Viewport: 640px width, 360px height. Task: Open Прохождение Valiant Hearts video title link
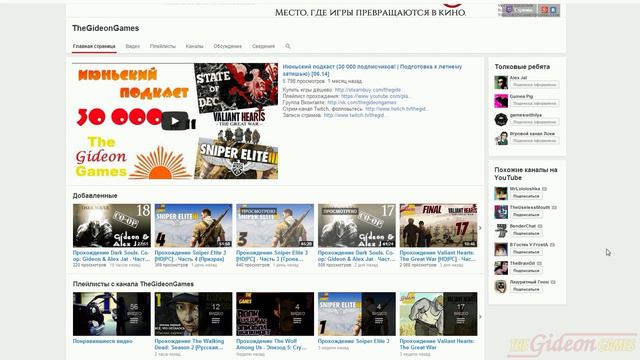[x=438, y=256]
